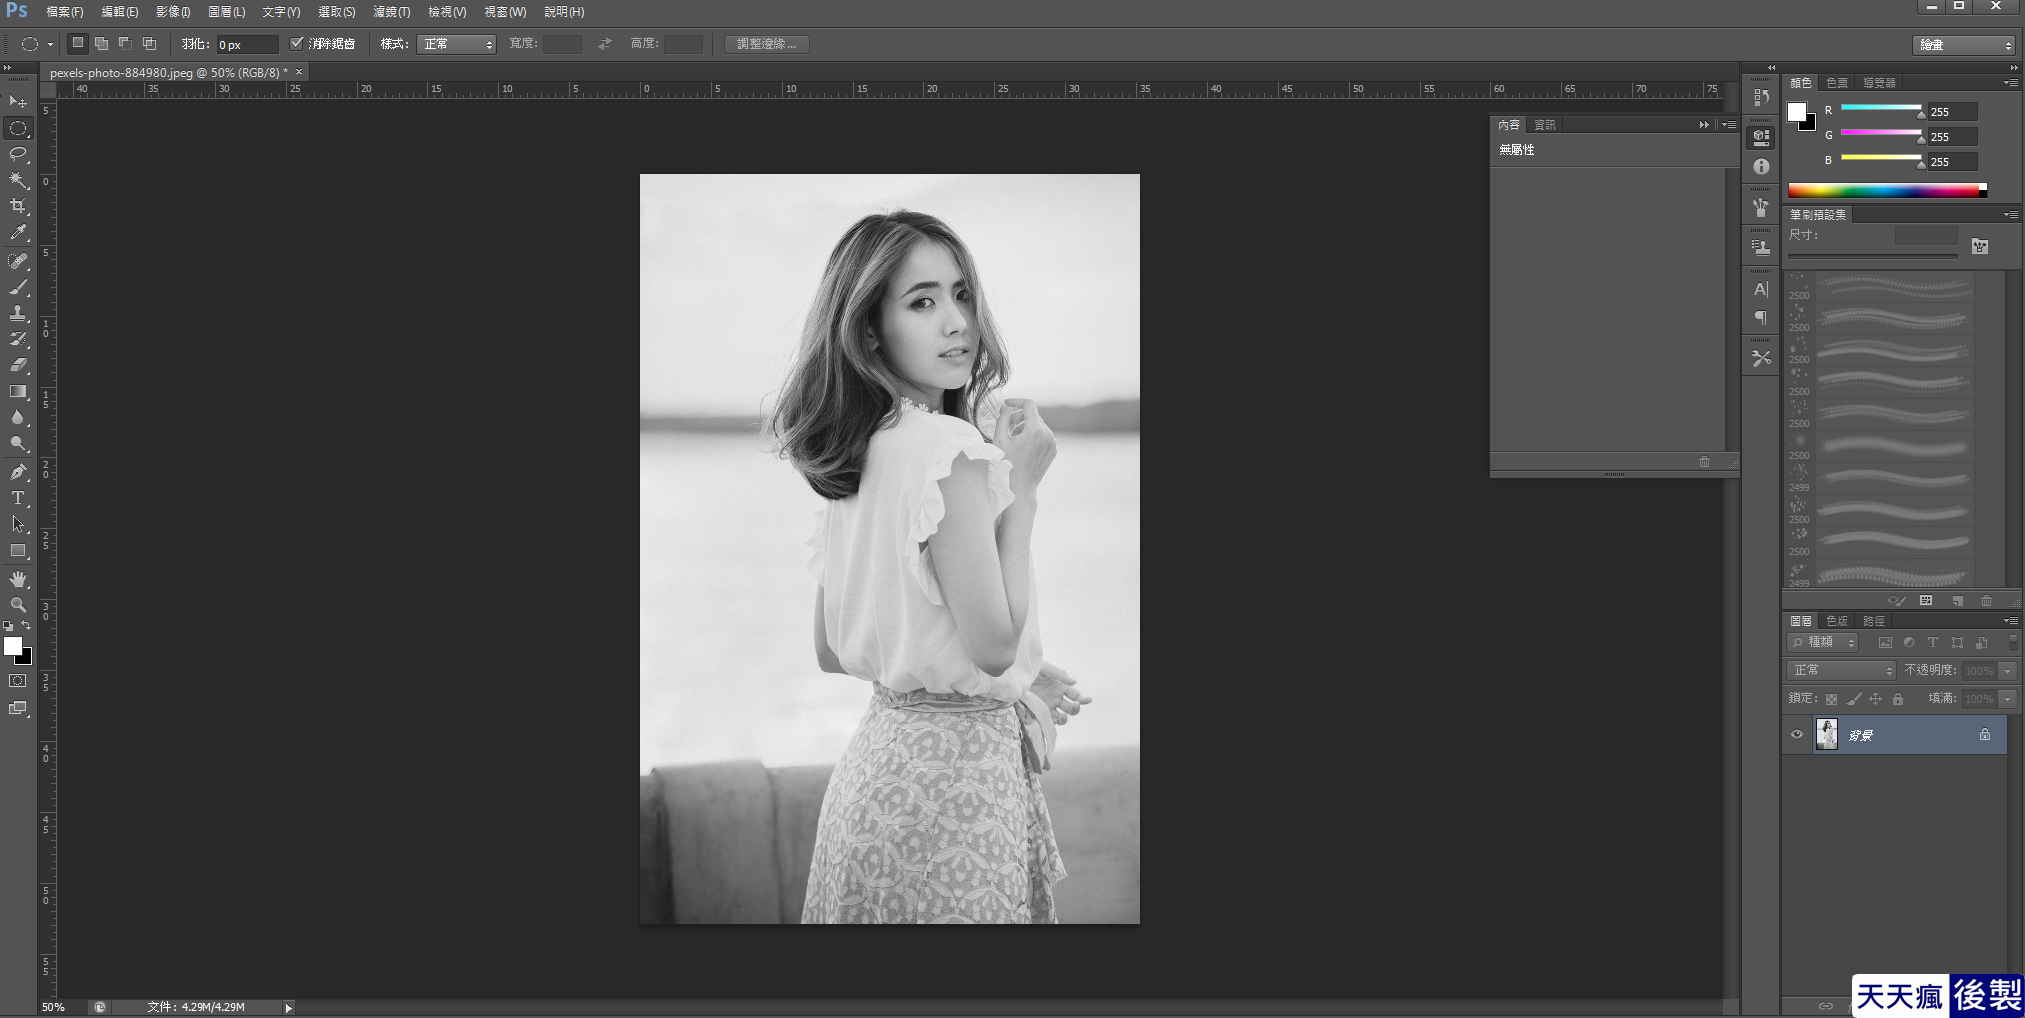Swap foreground and background colors
This screenshot has height=1018, width=2025.
26,625
